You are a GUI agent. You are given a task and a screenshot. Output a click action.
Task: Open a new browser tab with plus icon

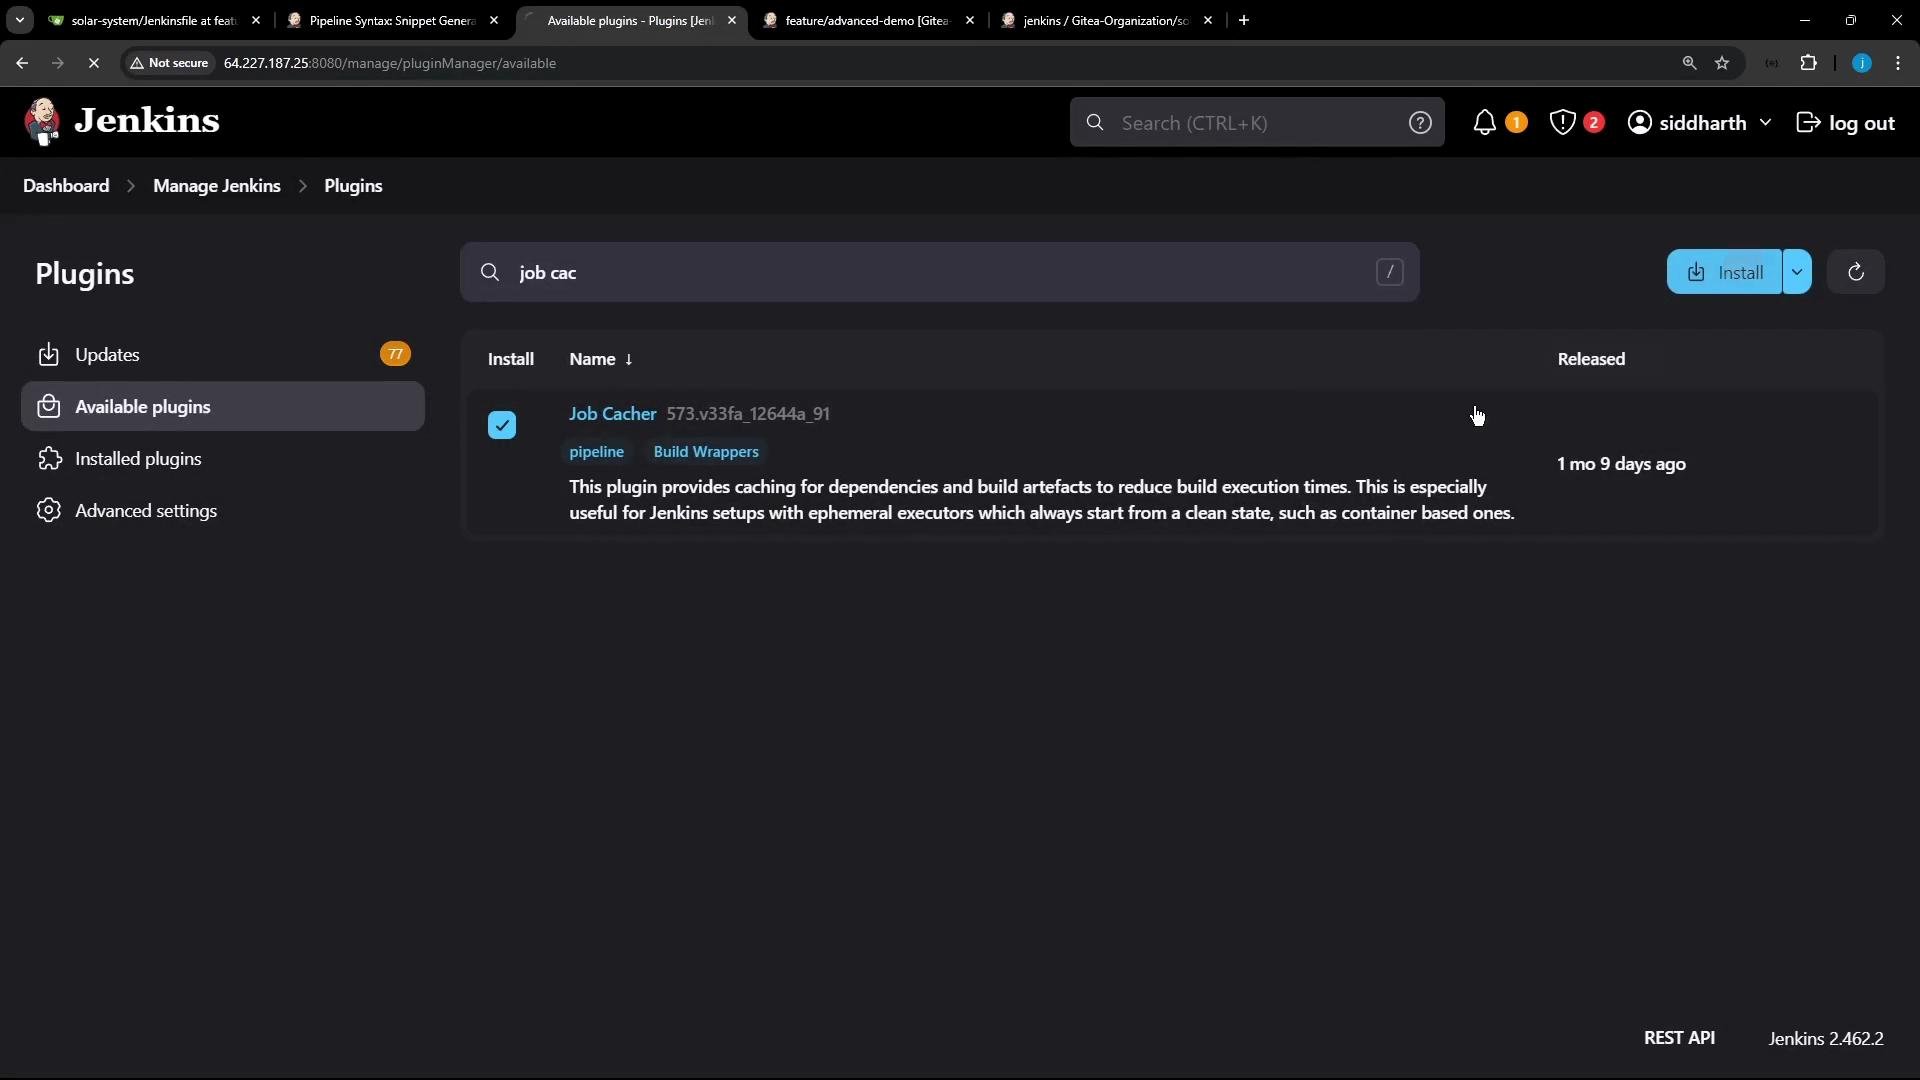point(1243,20)
